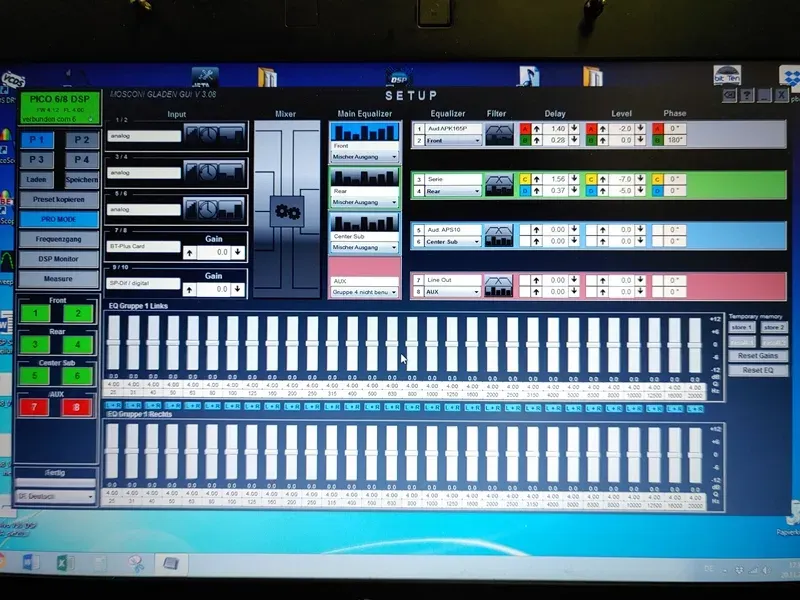Select preset P 2
This screenshot has height=600, width=800.
pos(82,140)
